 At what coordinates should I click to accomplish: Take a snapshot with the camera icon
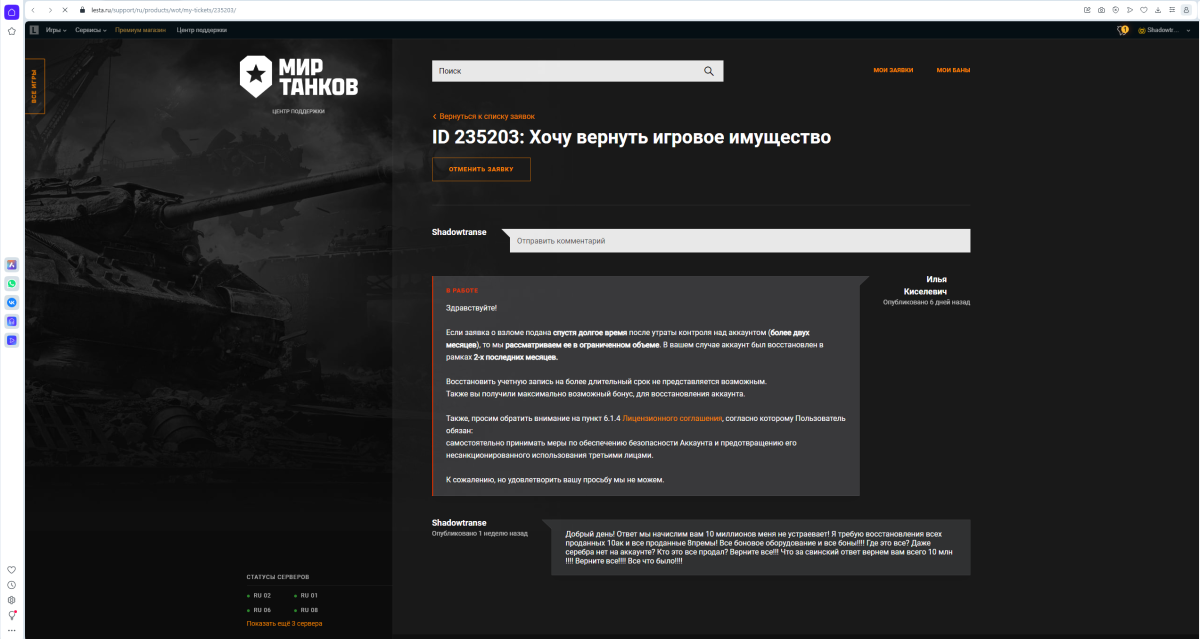(x=1101, y=10)
